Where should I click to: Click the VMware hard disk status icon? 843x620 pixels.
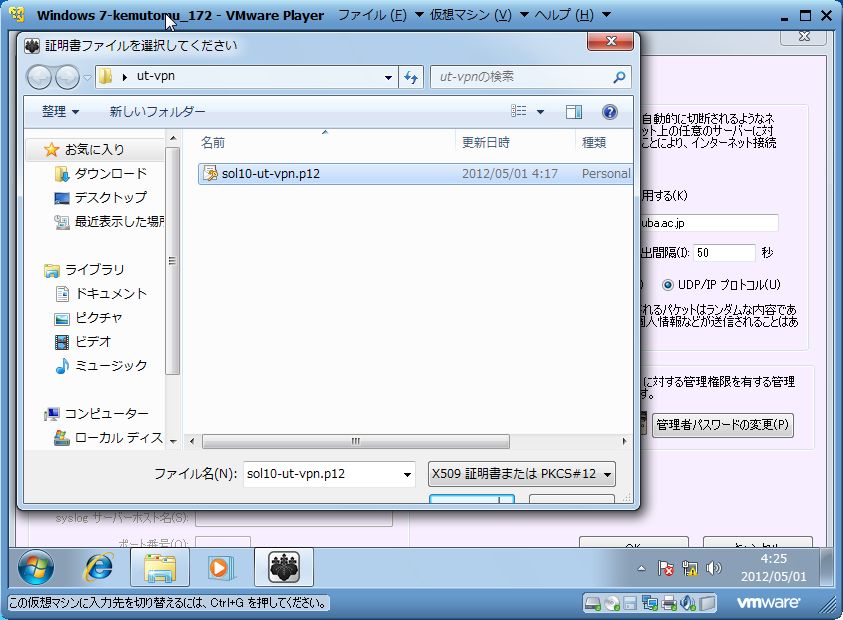(x=593, y=603)
